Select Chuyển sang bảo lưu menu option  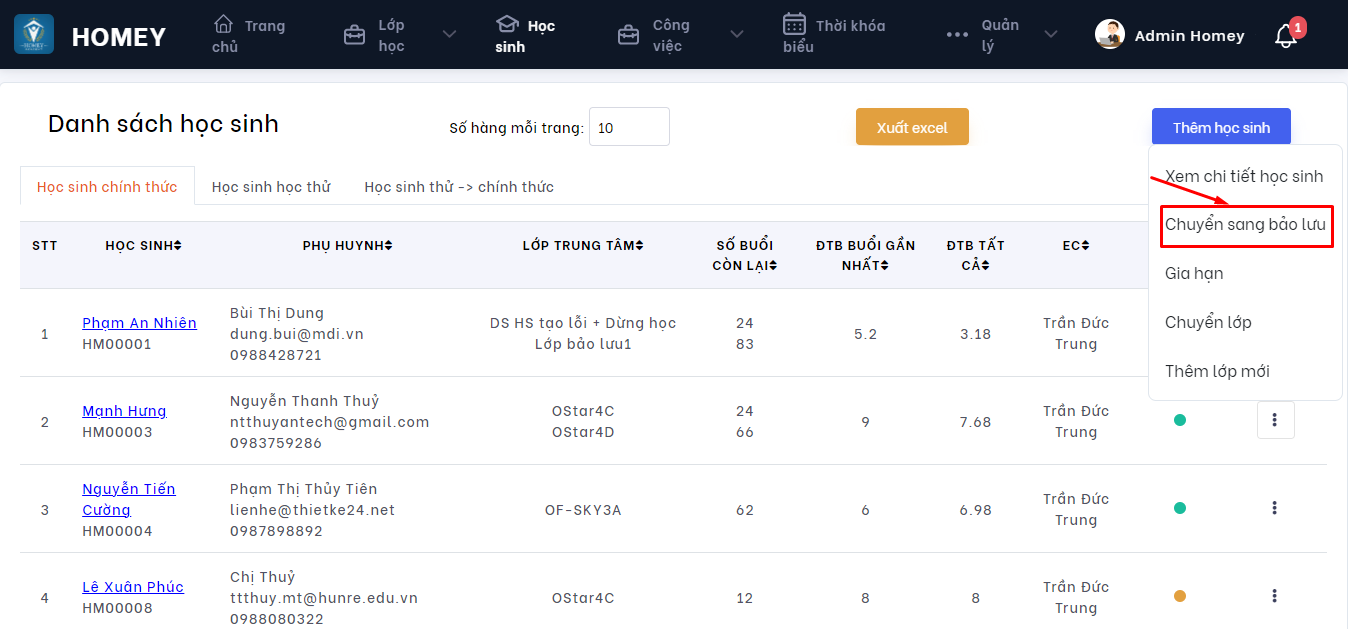coord(1245,225)
